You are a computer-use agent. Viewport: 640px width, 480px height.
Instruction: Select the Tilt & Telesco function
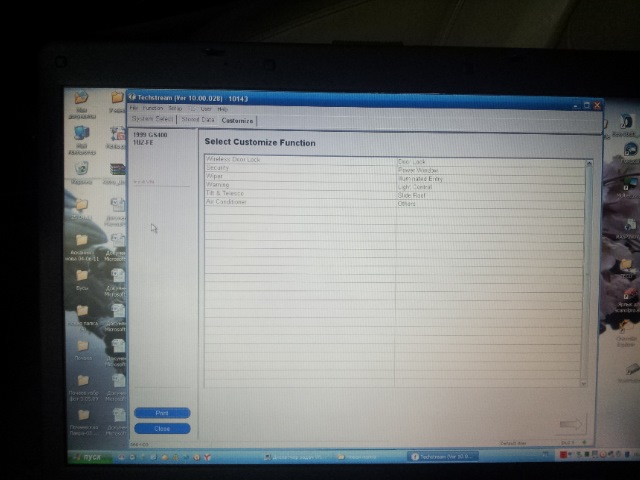300,193
